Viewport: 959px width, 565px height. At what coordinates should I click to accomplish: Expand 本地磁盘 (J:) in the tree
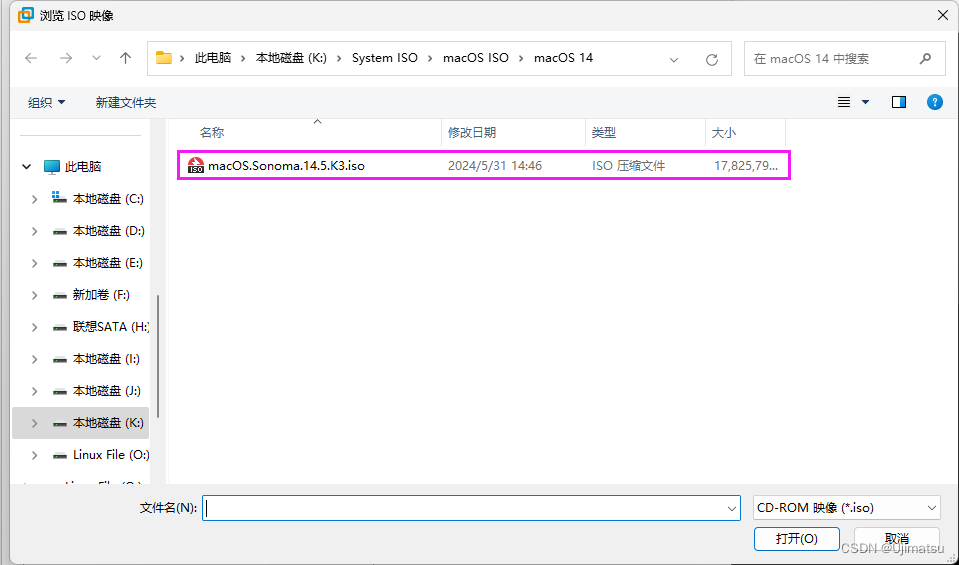click(x=34, y=391)
